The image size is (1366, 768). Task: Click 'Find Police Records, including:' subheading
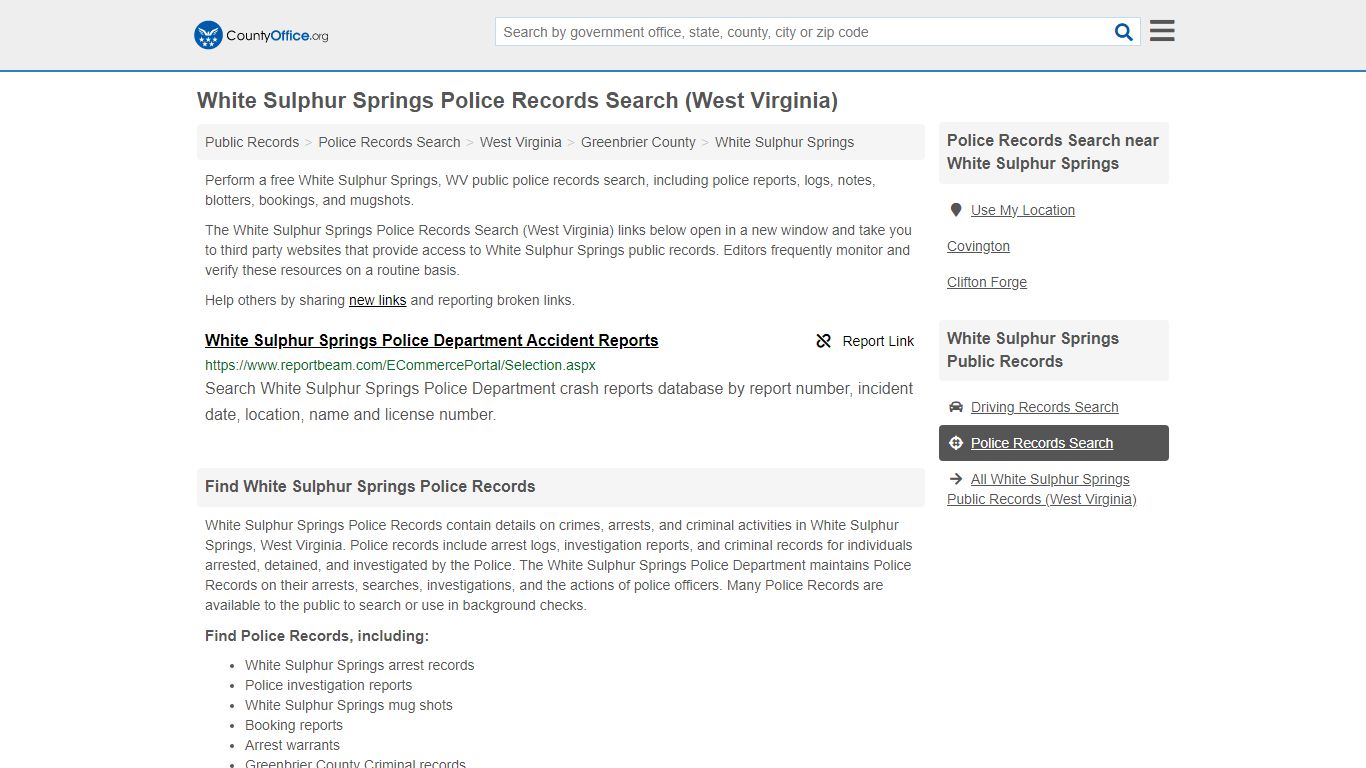317,636
